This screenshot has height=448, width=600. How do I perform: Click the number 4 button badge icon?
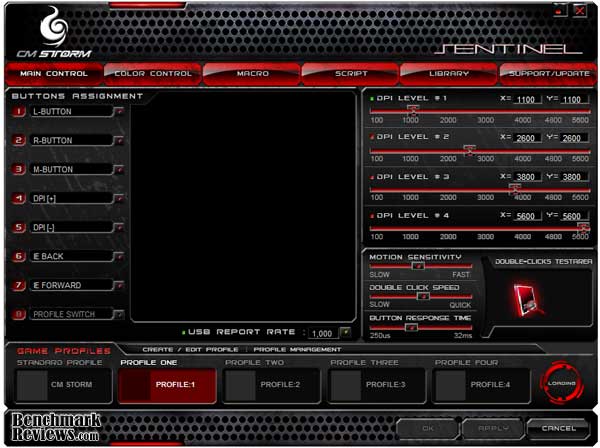18,198
